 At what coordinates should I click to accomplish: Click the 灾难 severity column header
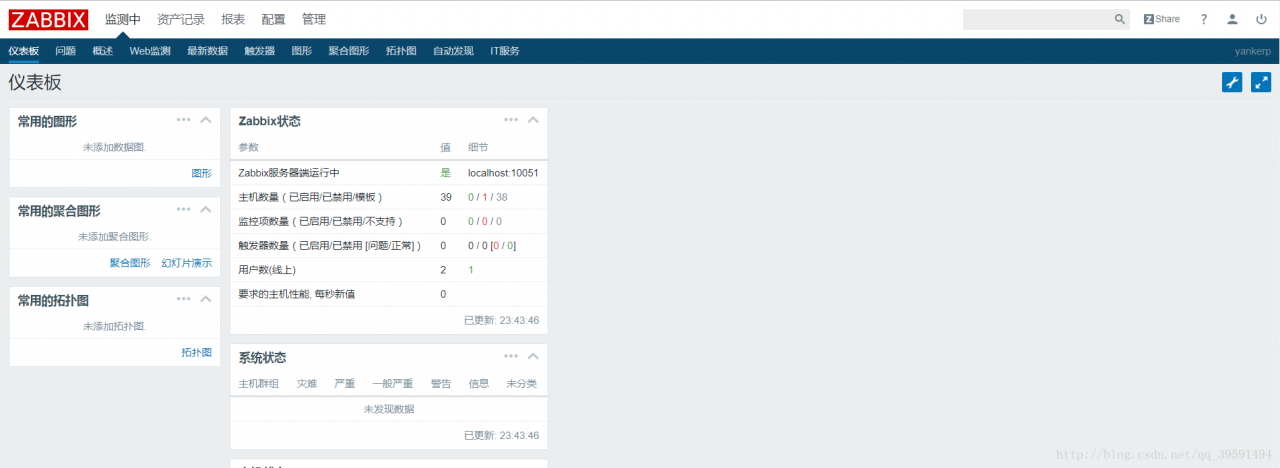click(x=307, y=384)
